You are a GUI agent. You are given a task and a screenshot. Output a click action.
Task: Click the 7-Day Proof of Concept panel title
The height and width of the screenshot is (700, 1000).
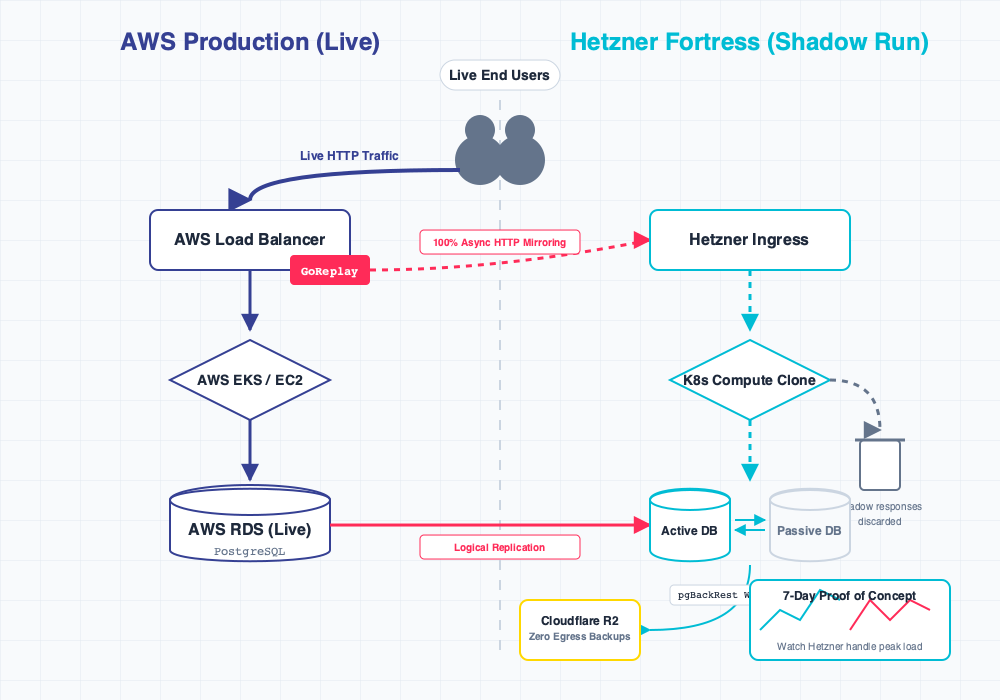849,596
